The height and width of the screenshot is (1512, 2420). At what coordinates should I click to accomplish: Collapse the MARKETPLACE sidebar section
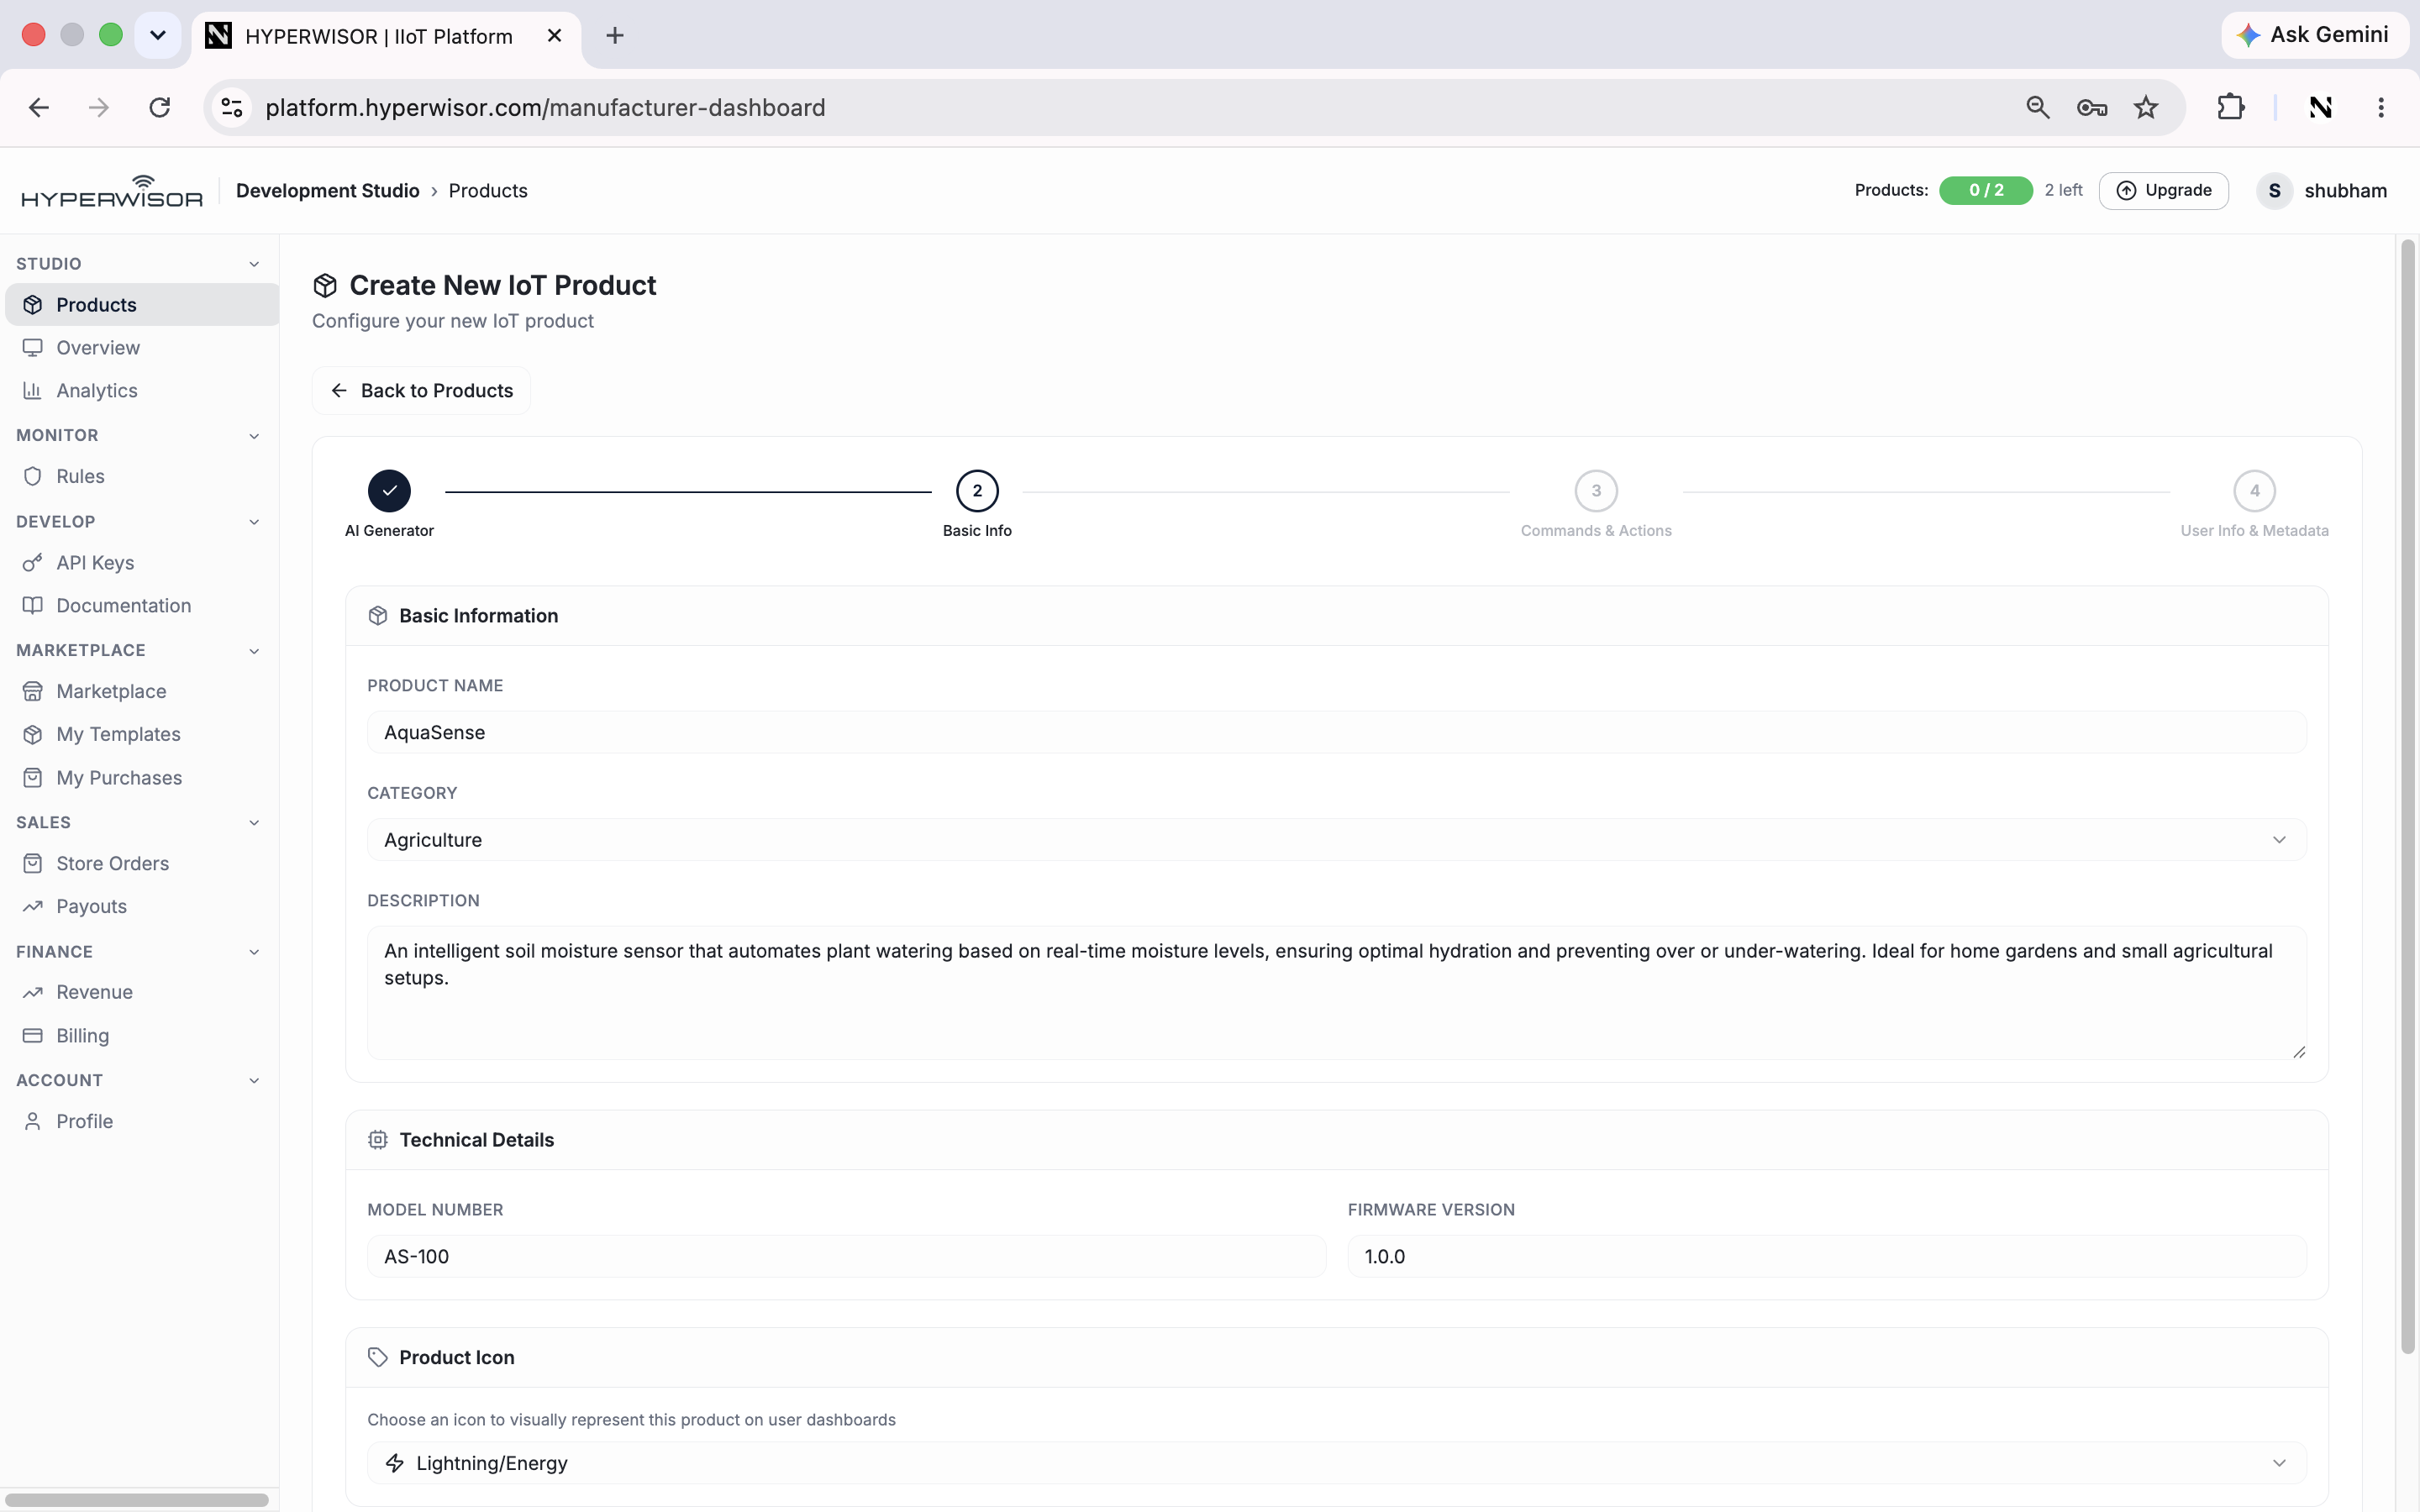pos(254,651)
